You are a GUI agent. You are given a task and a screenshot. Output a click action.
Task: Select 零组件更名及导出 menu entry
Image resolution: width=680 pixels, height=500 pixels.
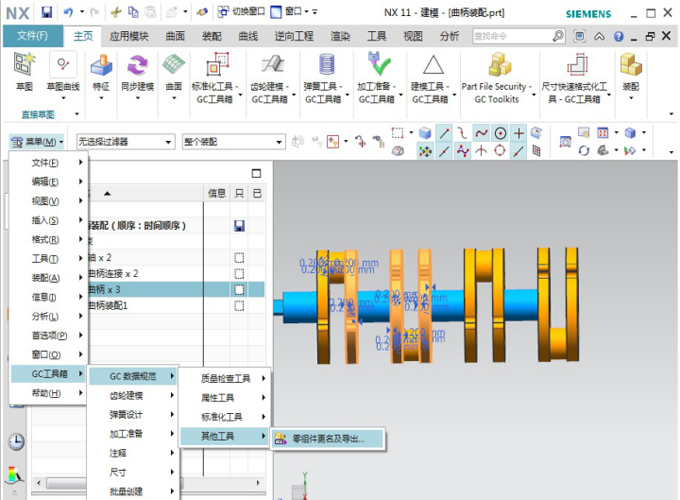[x=327, y=438]
